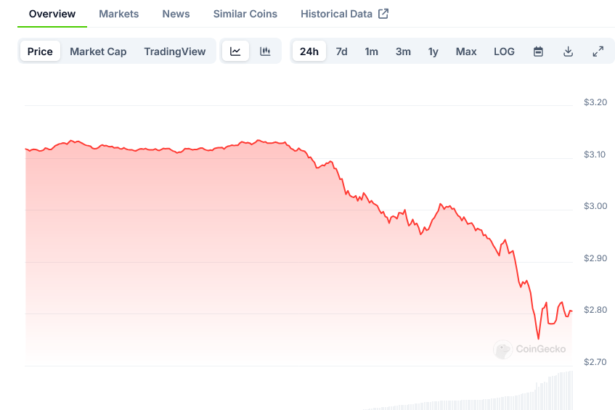Go to the News tab

(176, 14)
